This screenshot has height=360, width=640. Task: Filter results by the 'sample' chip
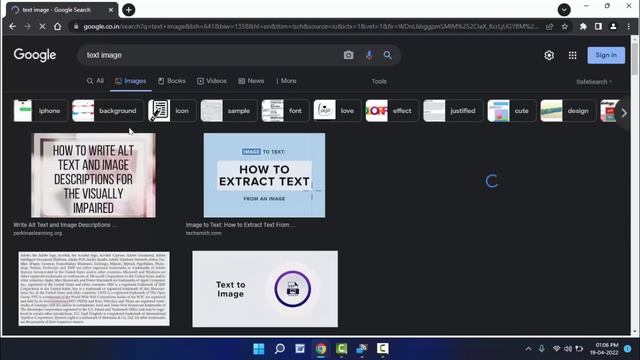229,111
